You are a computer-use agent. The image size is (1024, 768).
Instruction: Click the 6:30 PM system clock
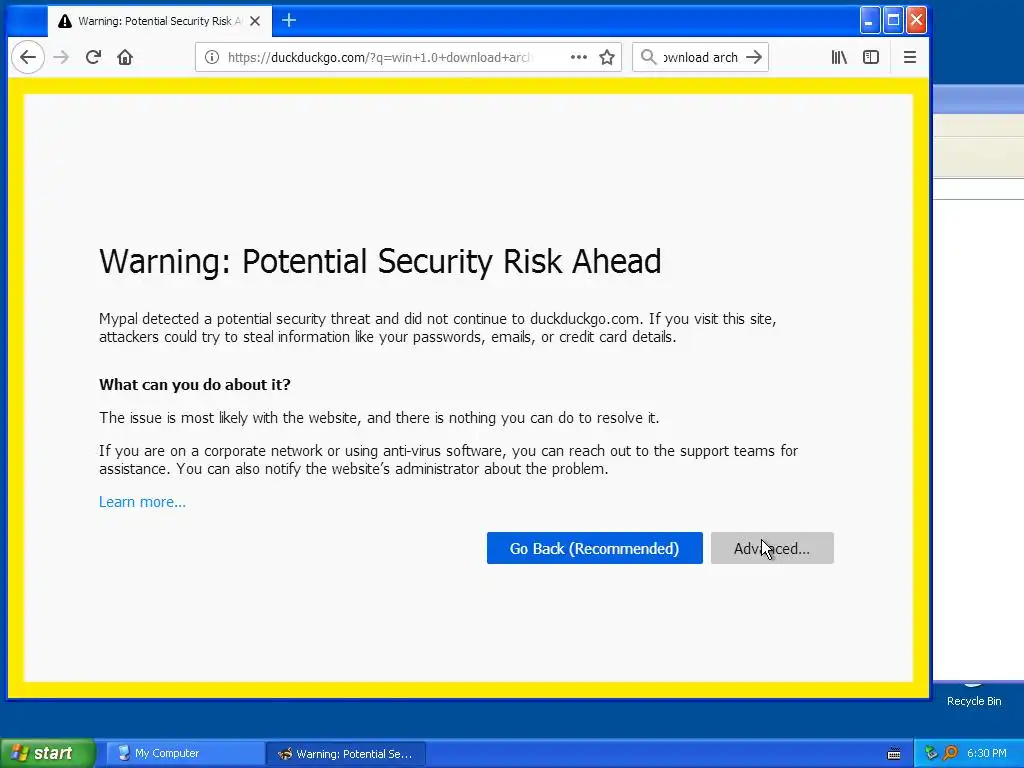[987, 753]
